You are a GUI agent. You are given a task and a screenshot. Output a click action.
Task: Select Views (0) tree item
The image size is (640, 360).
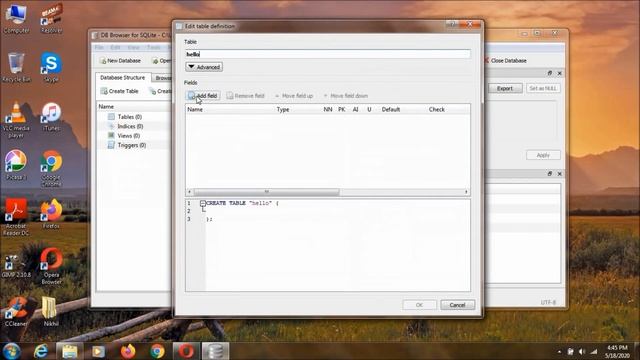tap(129, 136)
